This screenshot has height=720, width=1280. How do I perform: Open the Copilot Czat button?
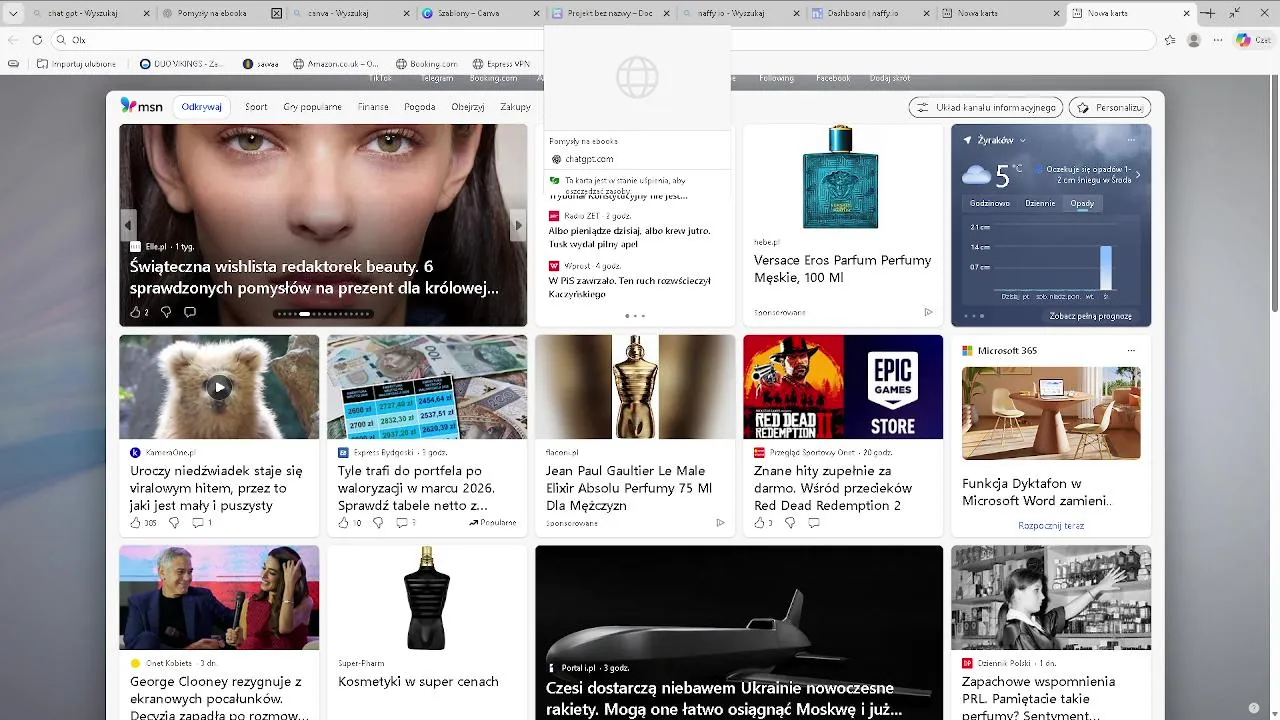click(1253, 40)
